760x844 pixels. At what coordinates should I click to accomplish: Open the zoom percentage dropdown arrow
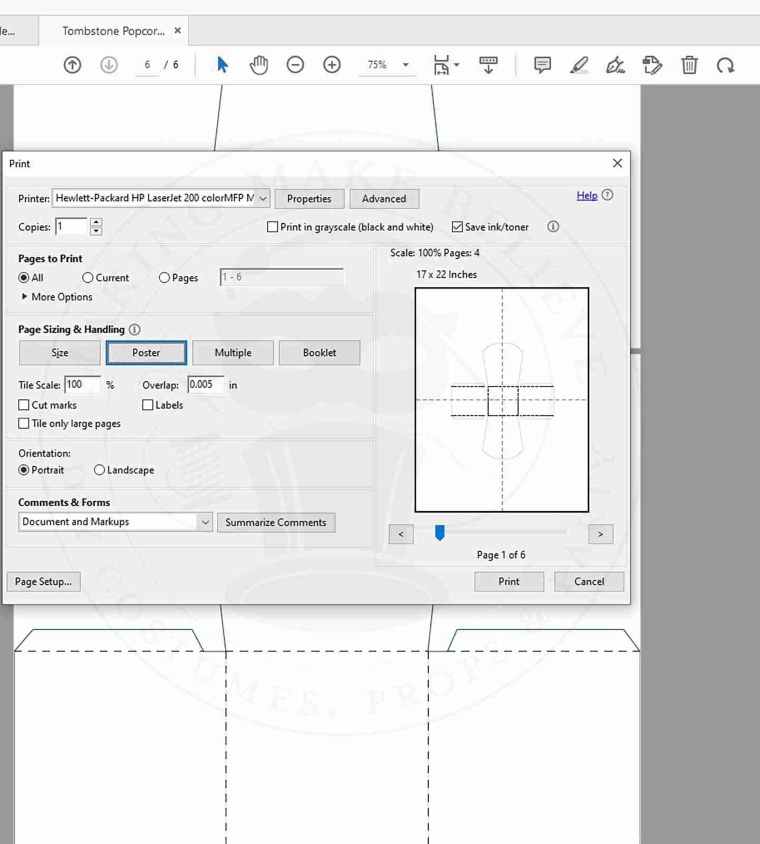coord(406,65)
